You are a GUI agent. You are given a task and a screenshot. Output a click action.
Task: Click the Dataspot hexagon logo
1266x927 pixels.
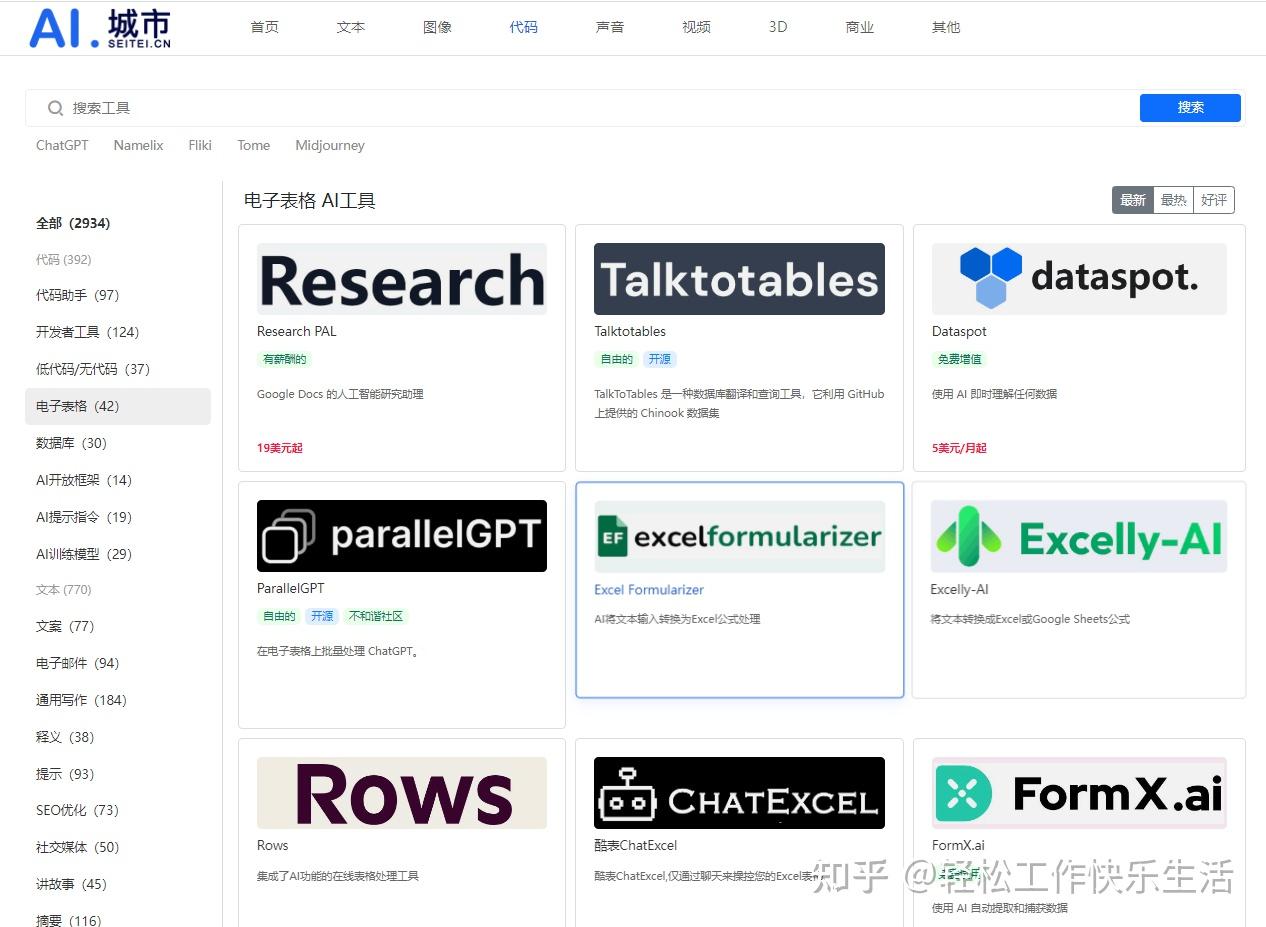[x=991, y=277]
